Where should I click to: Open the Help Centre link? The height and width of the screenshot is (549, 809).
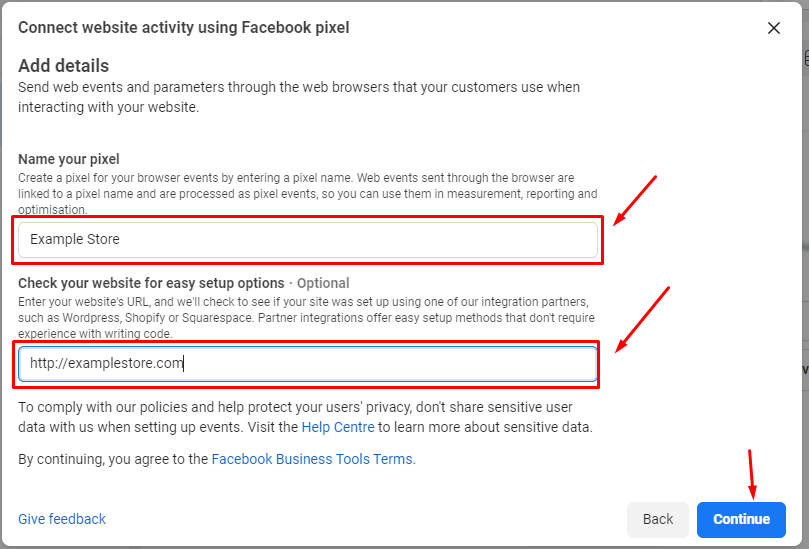338,427
